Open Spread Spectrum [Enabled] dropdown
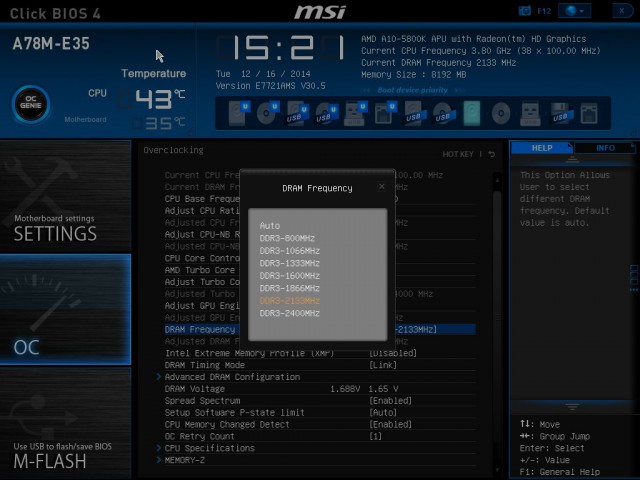 pyautogui.click(x=390, y=401)
